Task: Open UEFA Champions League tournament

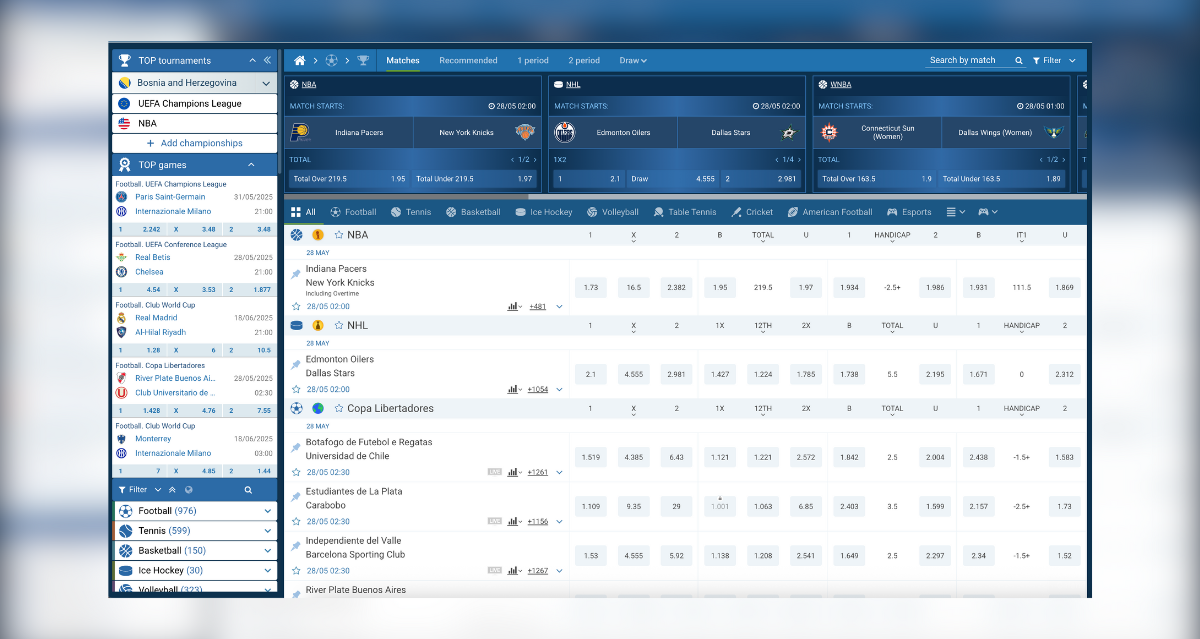Action: pyautogui.click(x=195, y=103)
